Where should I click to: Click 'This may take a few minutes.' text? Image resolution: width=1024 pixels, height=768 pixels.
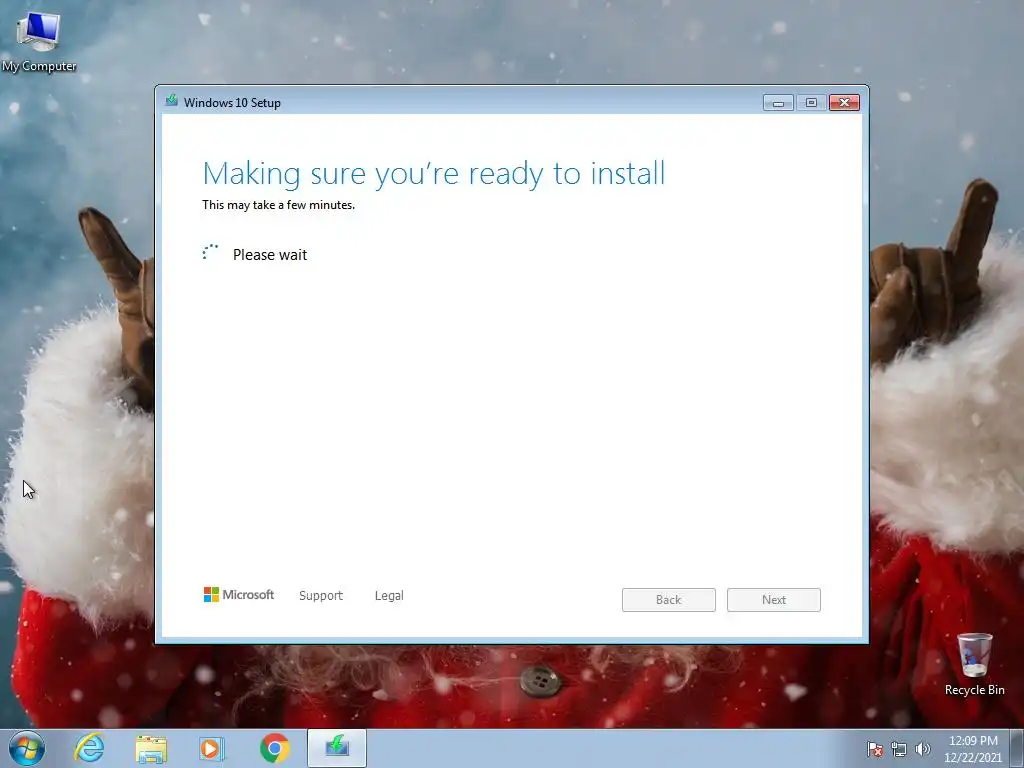pos(278,204)
